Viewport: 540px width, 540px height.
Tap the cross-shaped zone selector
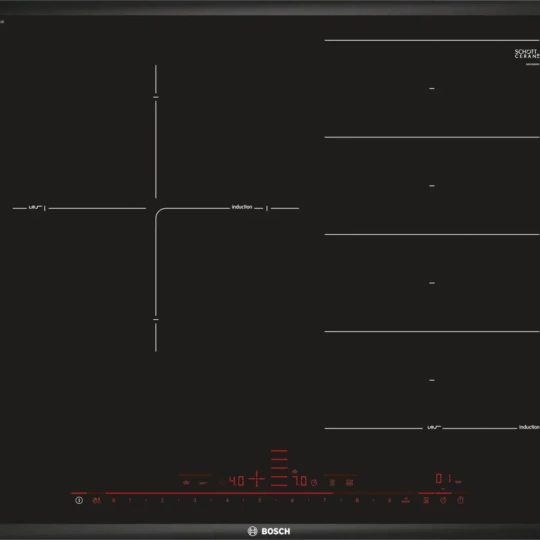[x=257, y=479]
